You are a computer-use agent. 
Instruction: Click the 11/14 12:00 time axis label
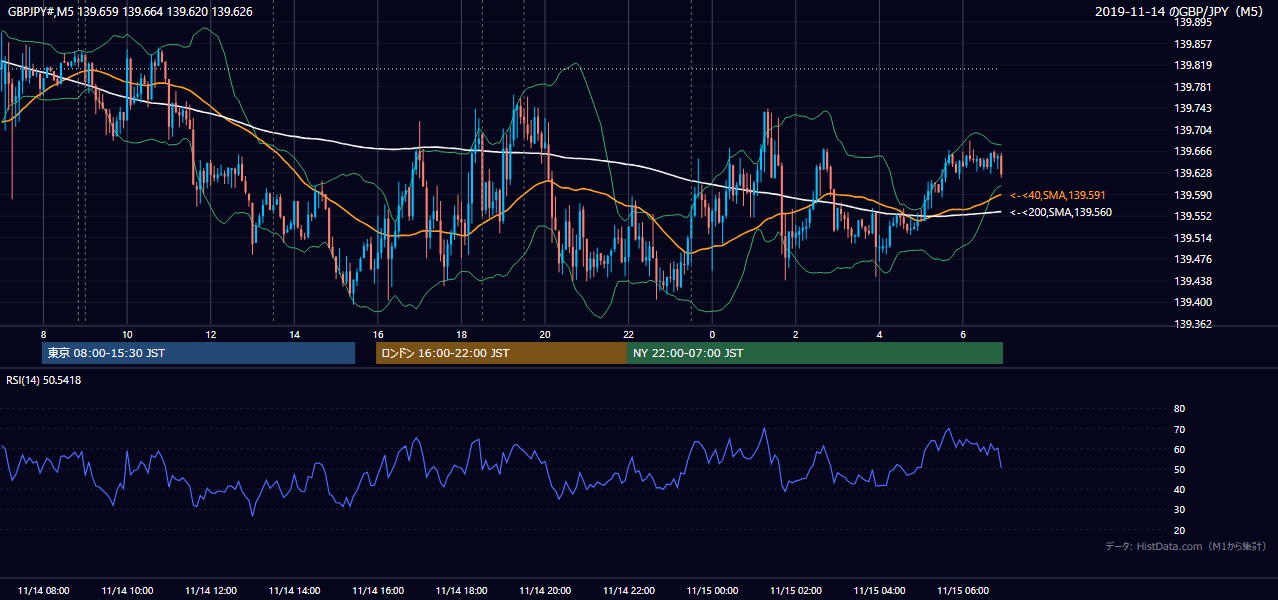(211, 591)
